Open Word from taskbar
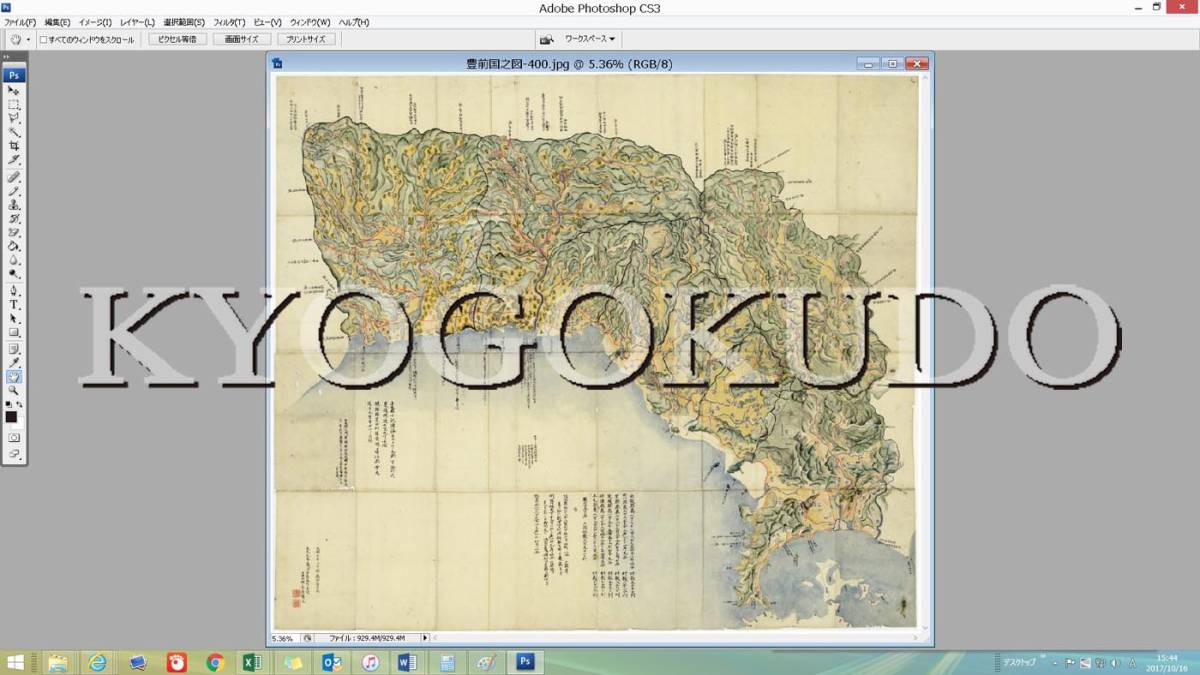This screenshot has height=675, width=1200. 408,662
